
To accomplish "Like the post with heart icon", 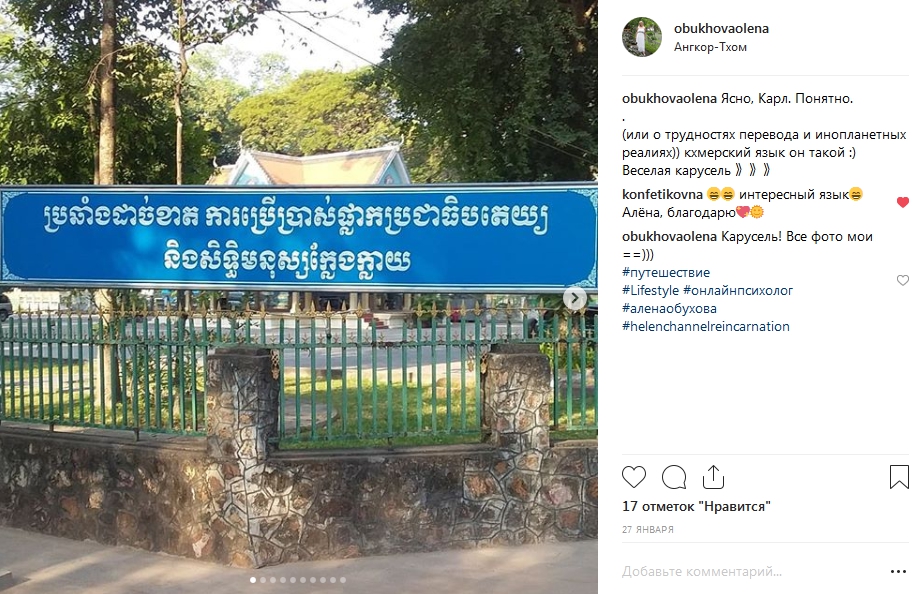I will click(634, 477).
